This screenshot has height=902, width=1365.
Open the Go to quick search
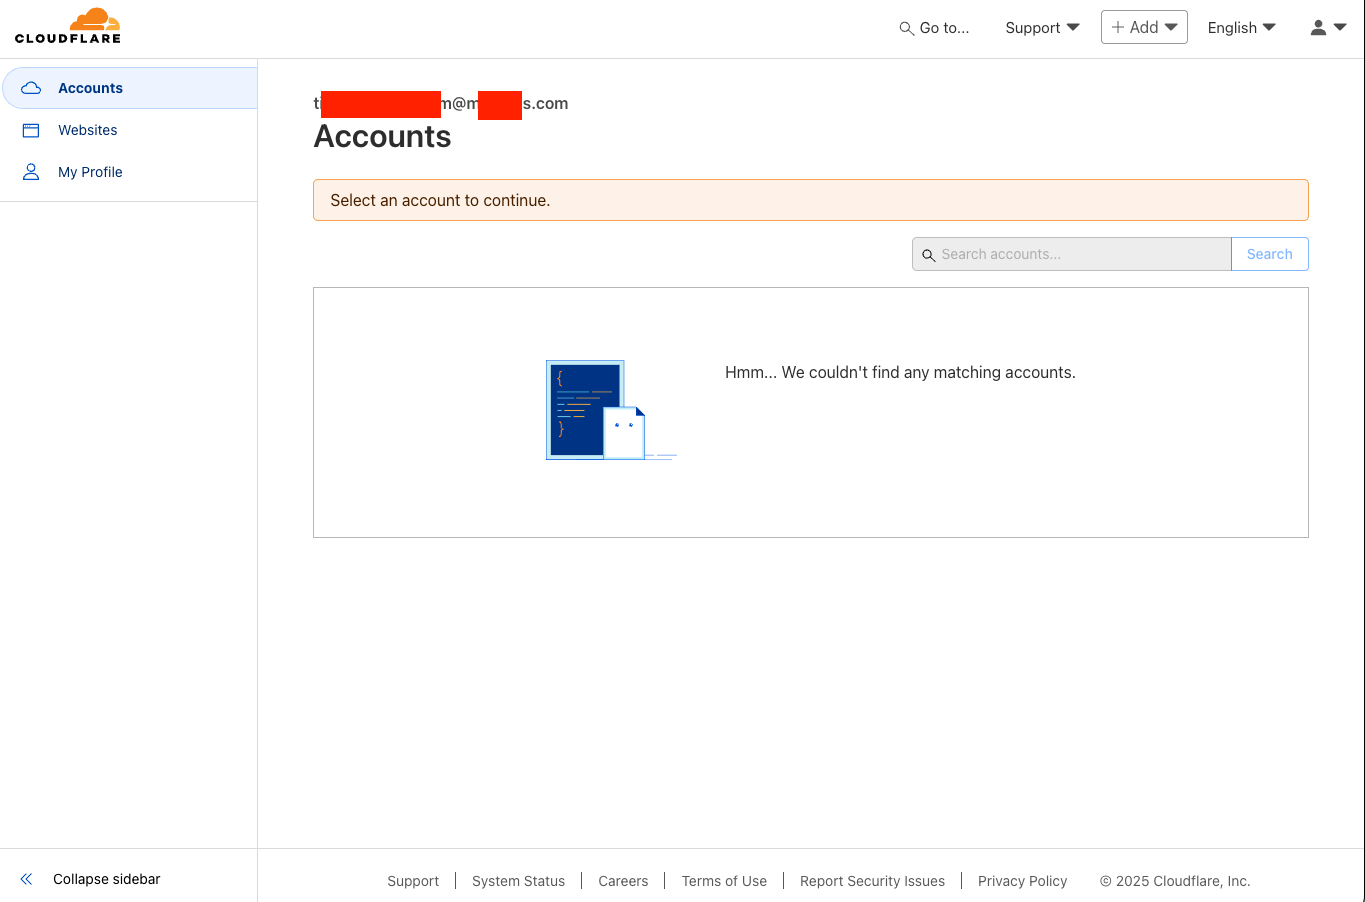pos(934,28)
